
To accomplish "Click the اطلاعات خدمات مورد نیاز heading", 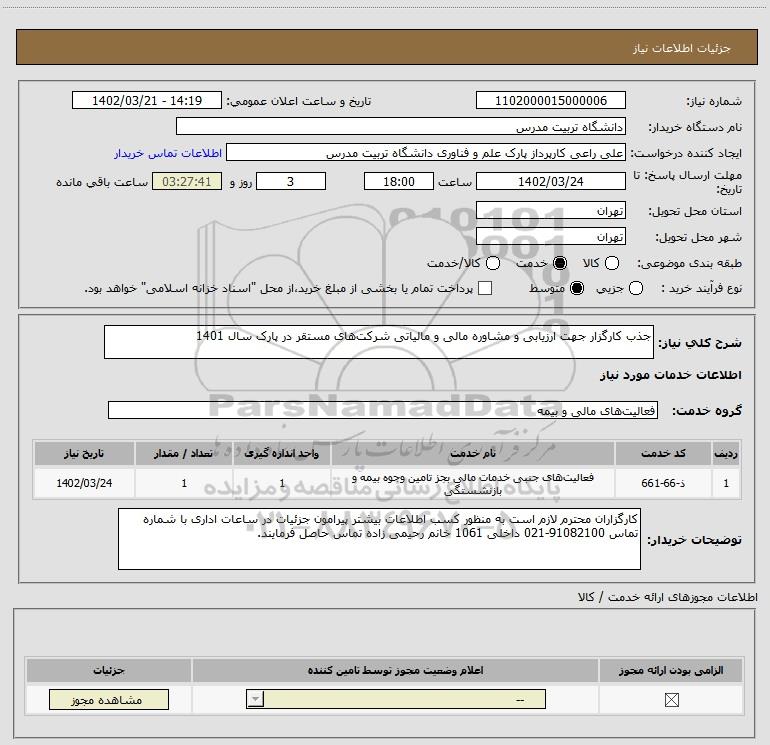I will pos(670,375).
